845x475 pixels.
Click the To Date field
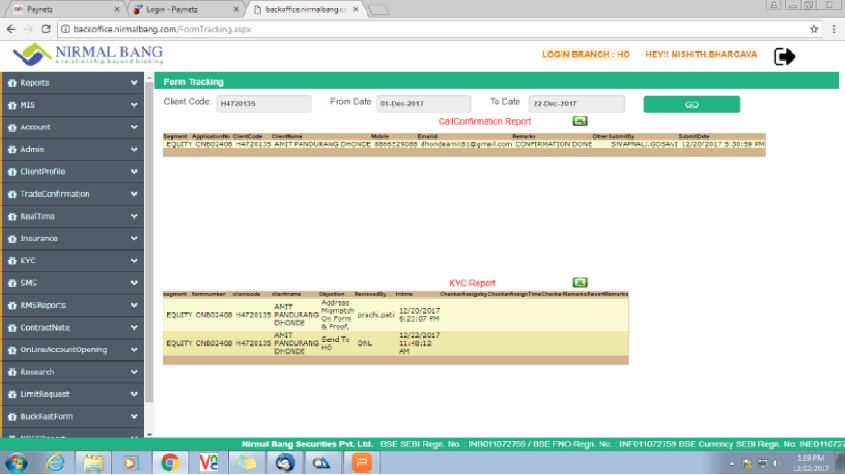pyautogui.click(x=578, y=103)
